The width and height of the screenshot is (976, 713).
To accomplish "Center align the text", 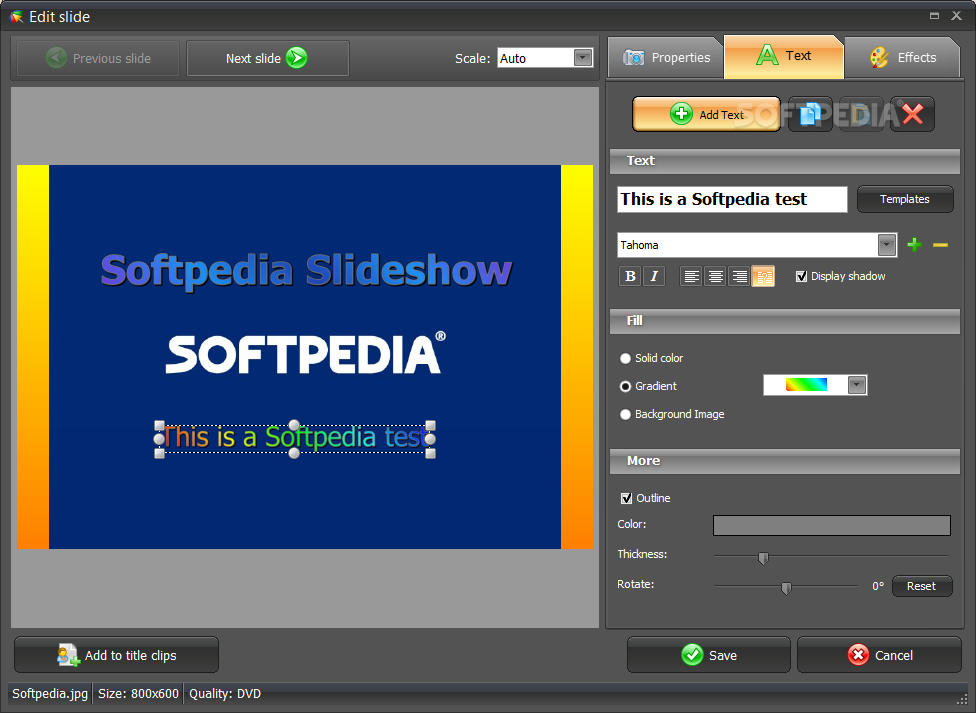I will pyautogui.click(x=715, y=276).
